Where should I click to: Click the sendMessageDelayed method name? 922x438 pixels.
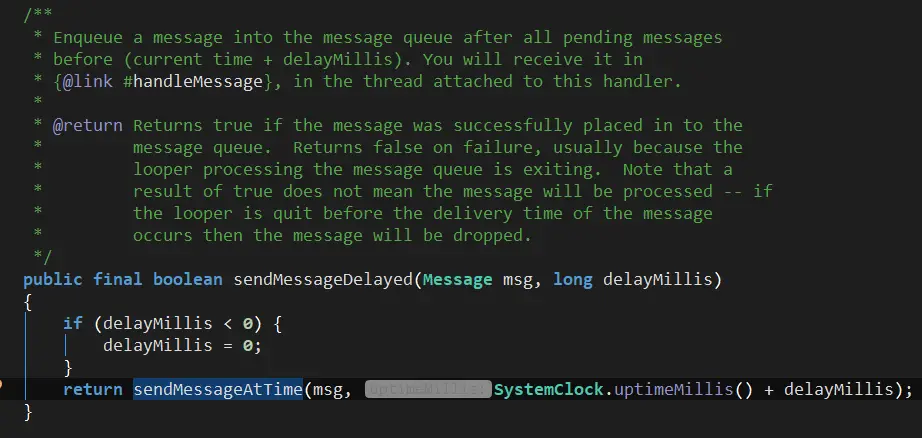tap(323, 279)
